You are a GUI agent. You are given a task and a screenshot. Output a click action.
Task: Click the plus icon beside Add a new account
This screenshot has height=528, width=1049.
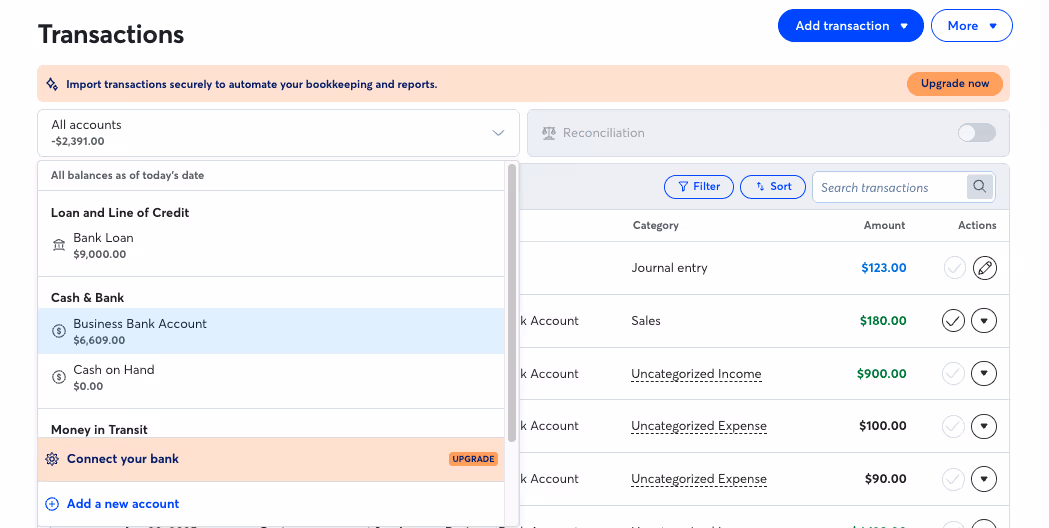coord(52,504)
